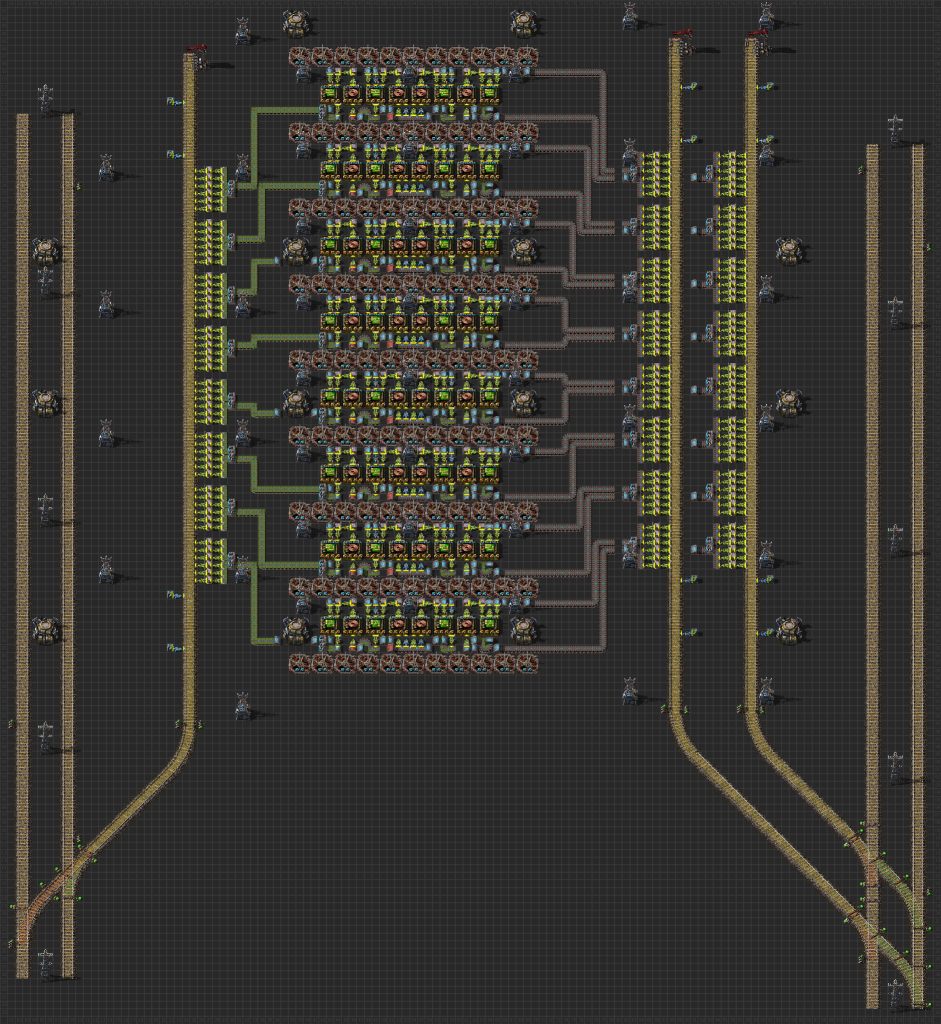
Task: Click the roboport above the factory's top-right corner
Action: (x=523, y=24)
